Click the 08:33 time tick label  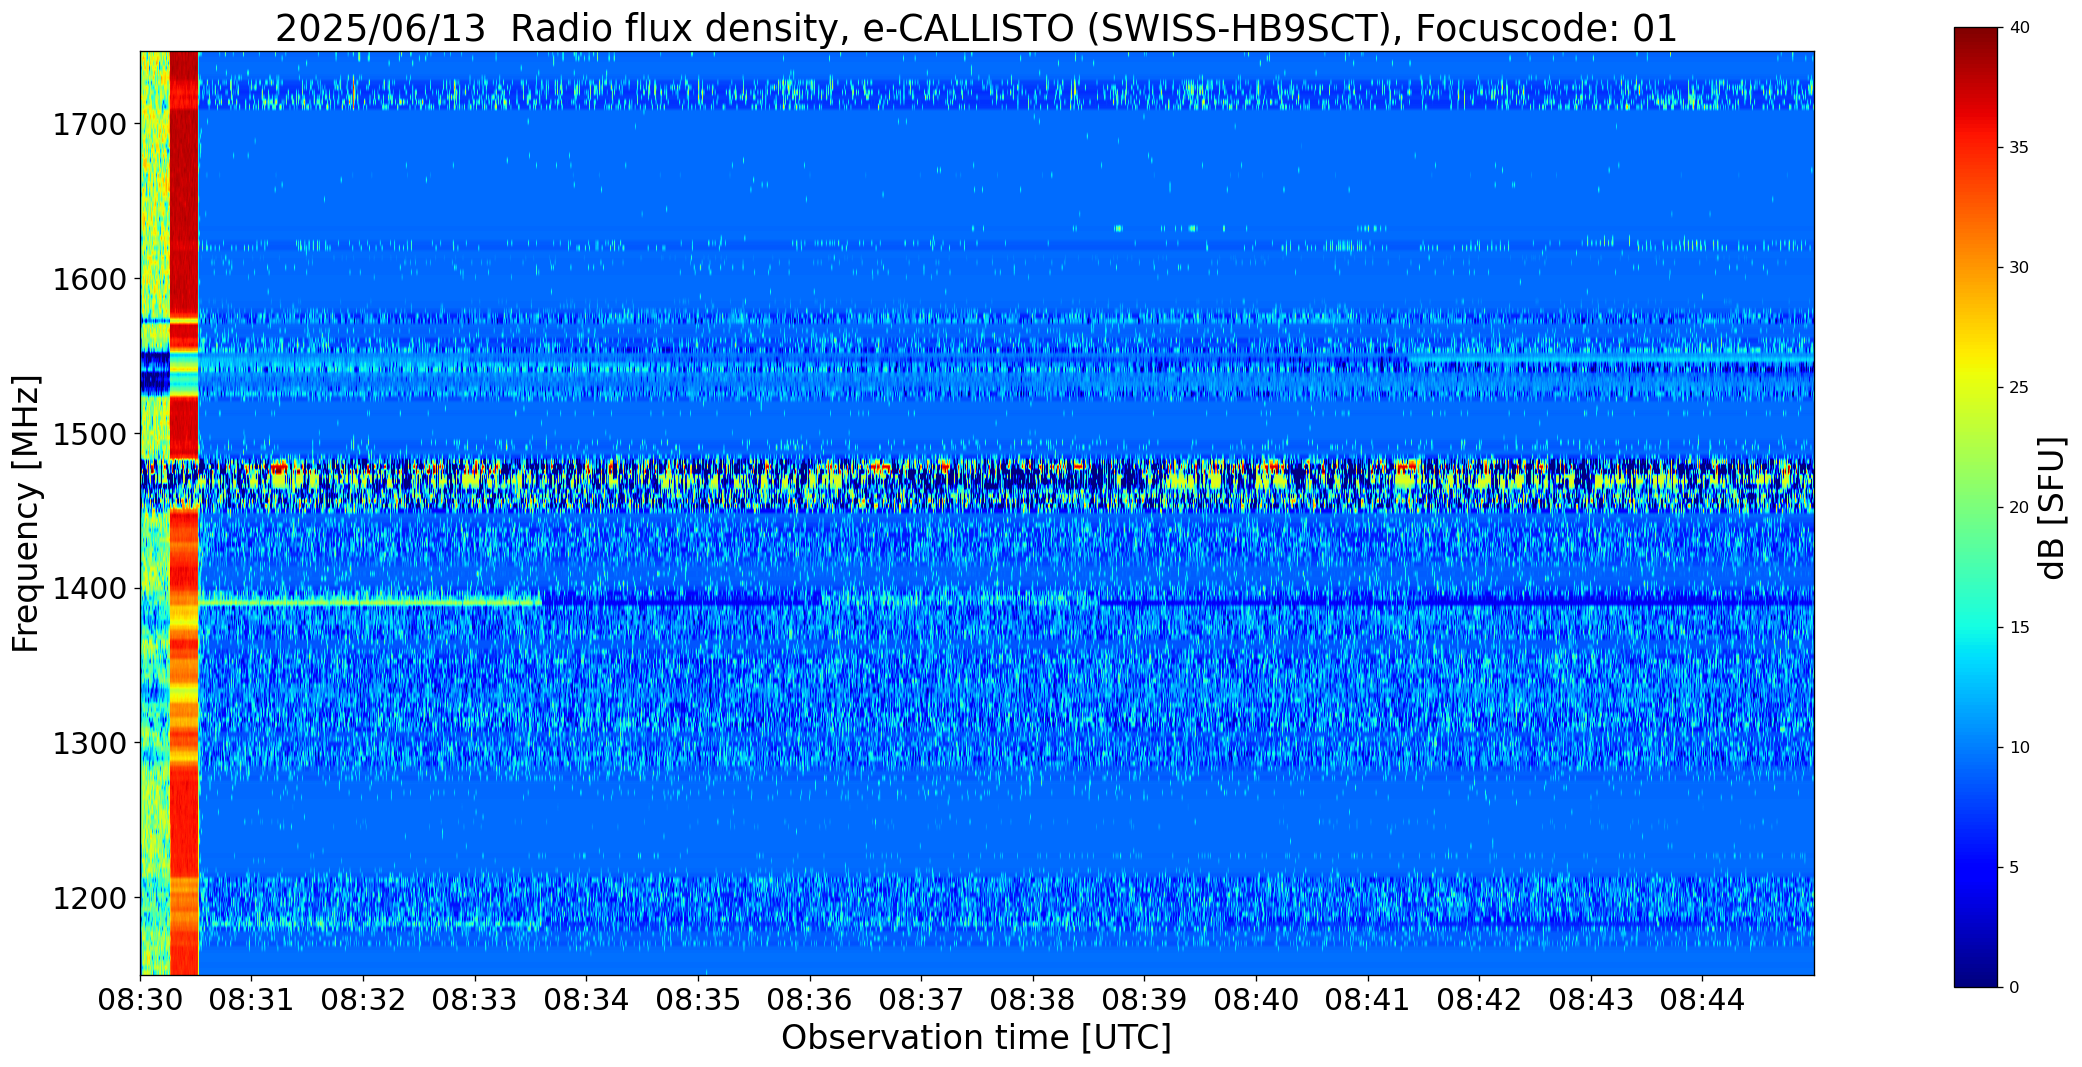point(475,1000)
